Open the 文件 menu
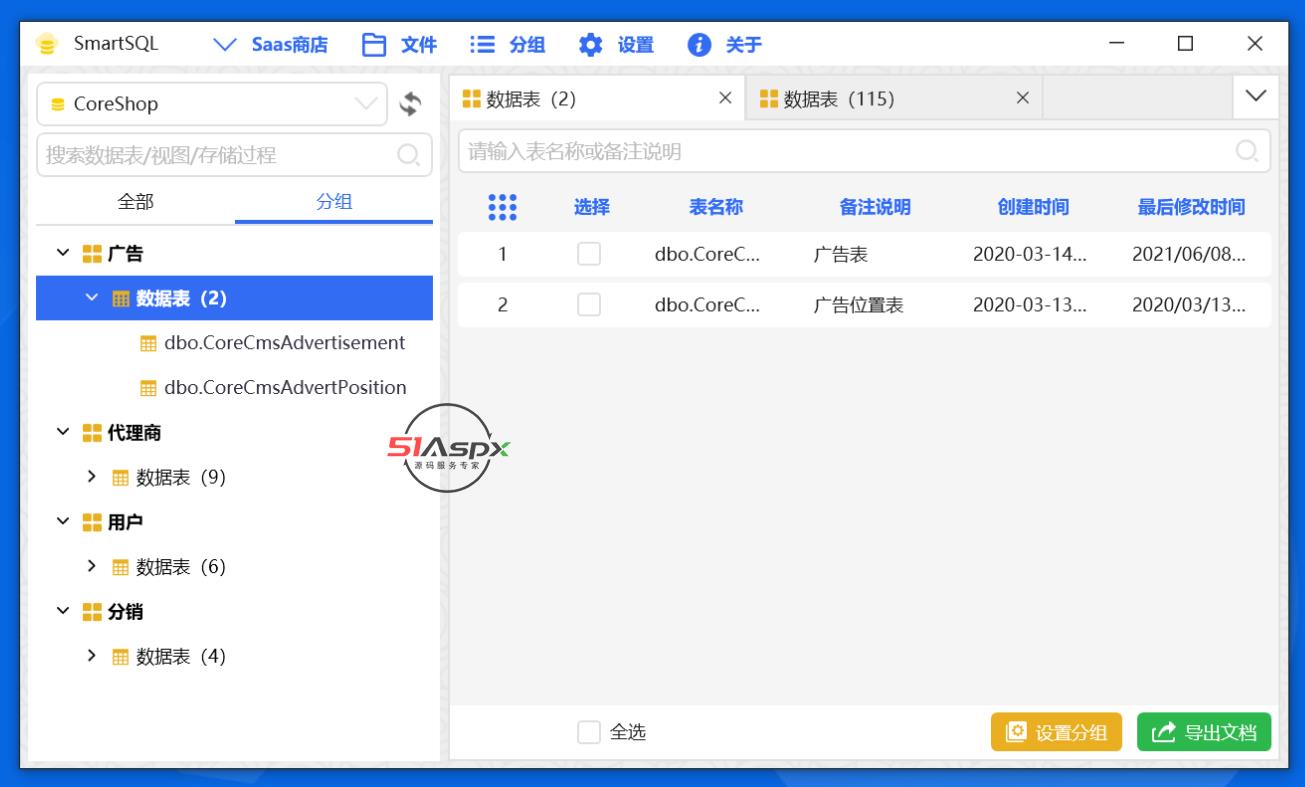The height and width of the screenshot is (787, 1305). pos(399,45)
